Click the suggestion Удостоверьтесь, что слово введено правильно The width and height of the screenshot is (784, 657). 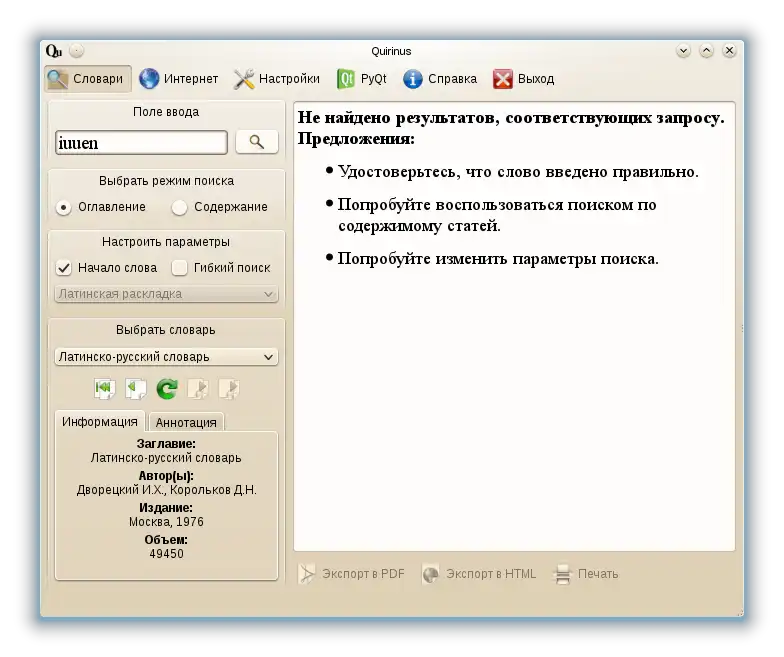pos(518,172)
